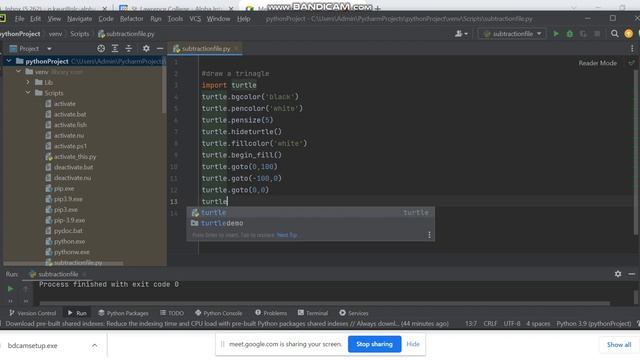Image resolution: width=640 pixels, height=360 pixels.
Task: Click Python 3.9 interpreter status item
Action: [593, 324]
